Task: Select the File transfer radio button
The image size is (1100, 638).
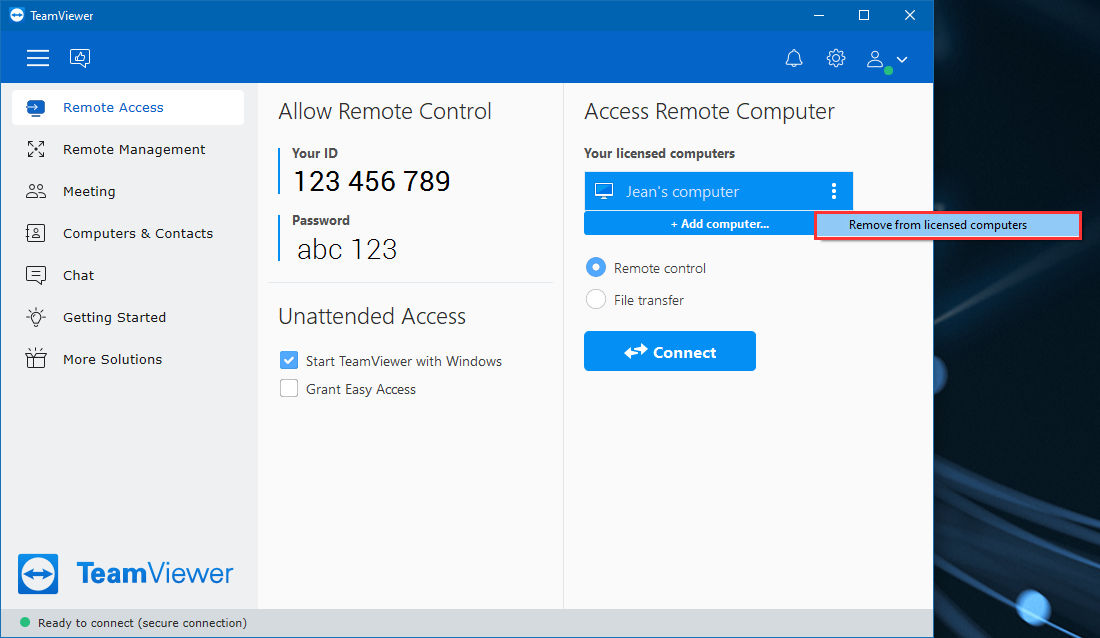Action: click(596, 299)
